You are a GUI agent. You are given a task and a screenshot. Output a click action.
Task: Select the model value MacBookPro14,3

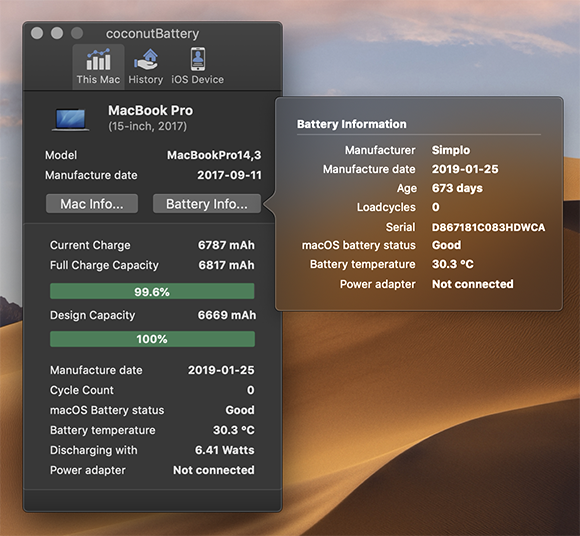(x=214, y=155)
